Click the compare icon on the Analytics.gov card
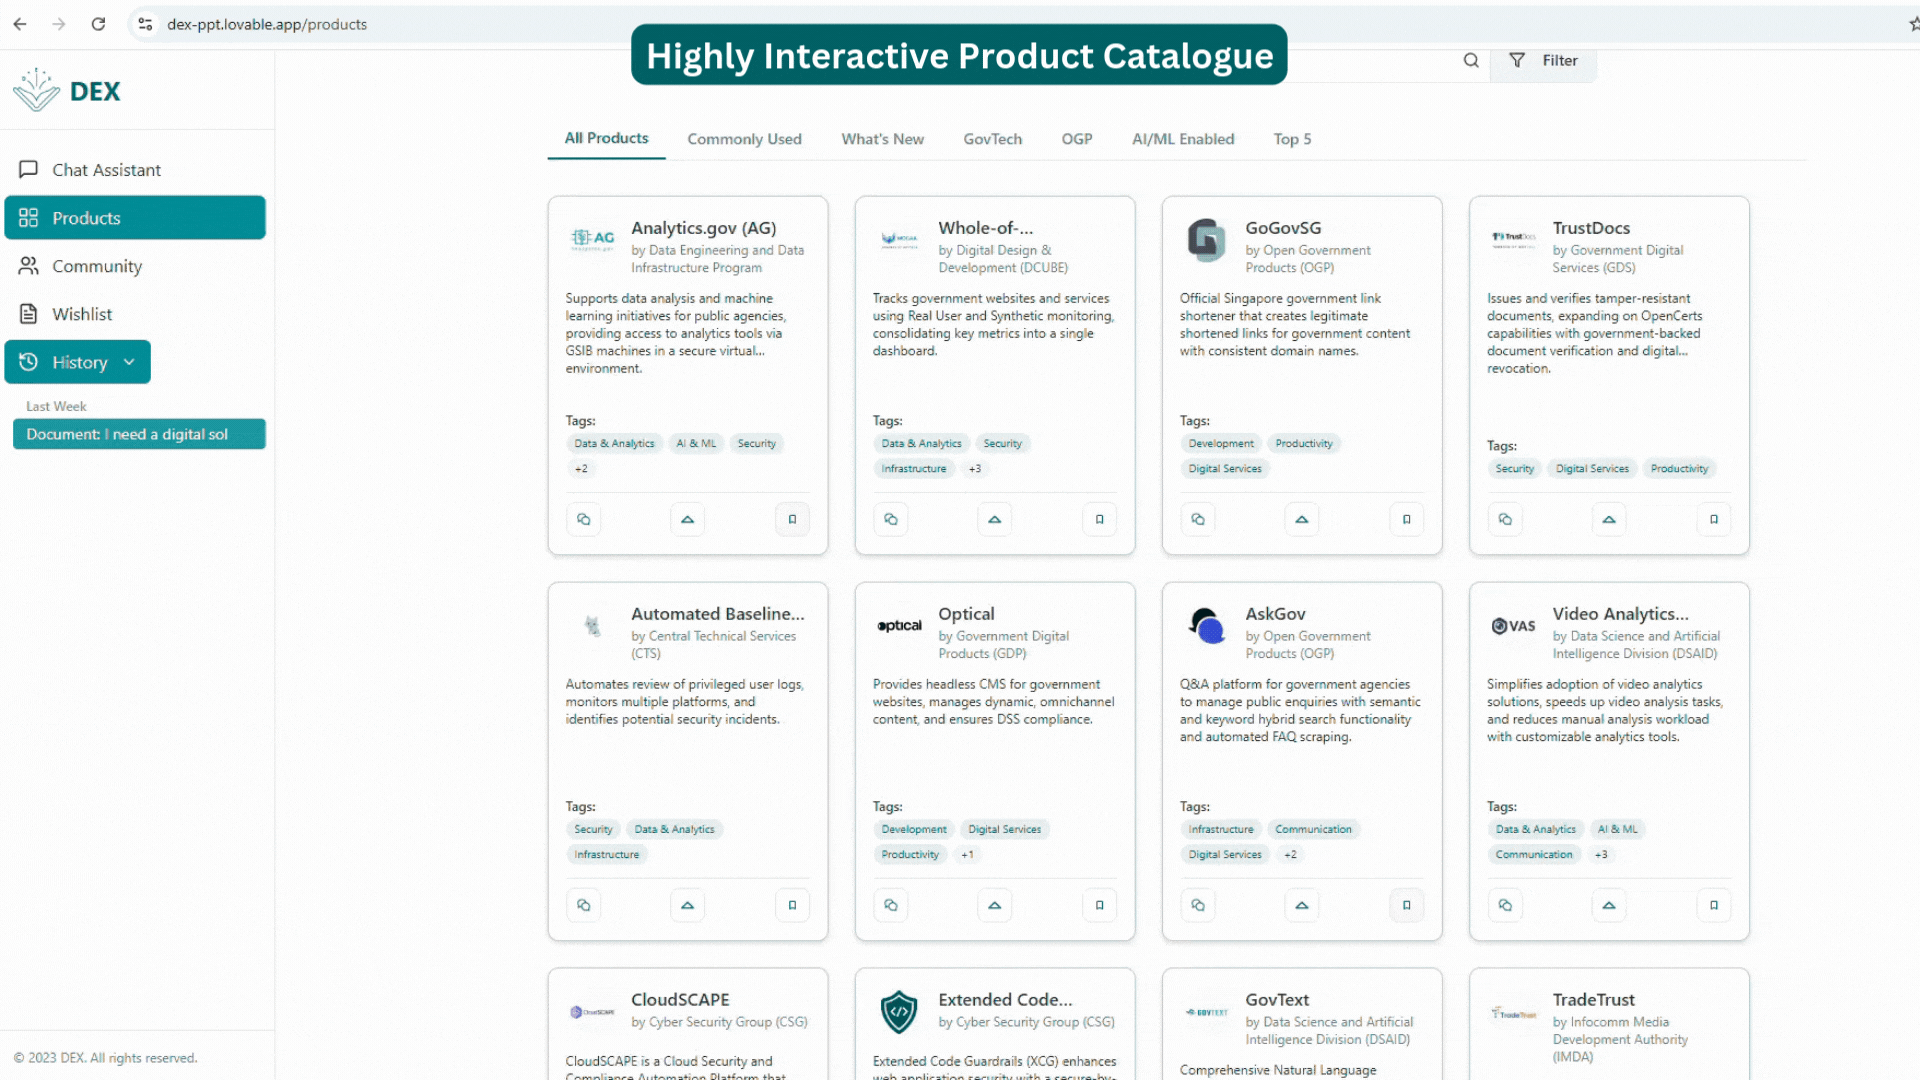This screenshot has height=1080, width=1920. pyautogui.click(x=583, y=519)
